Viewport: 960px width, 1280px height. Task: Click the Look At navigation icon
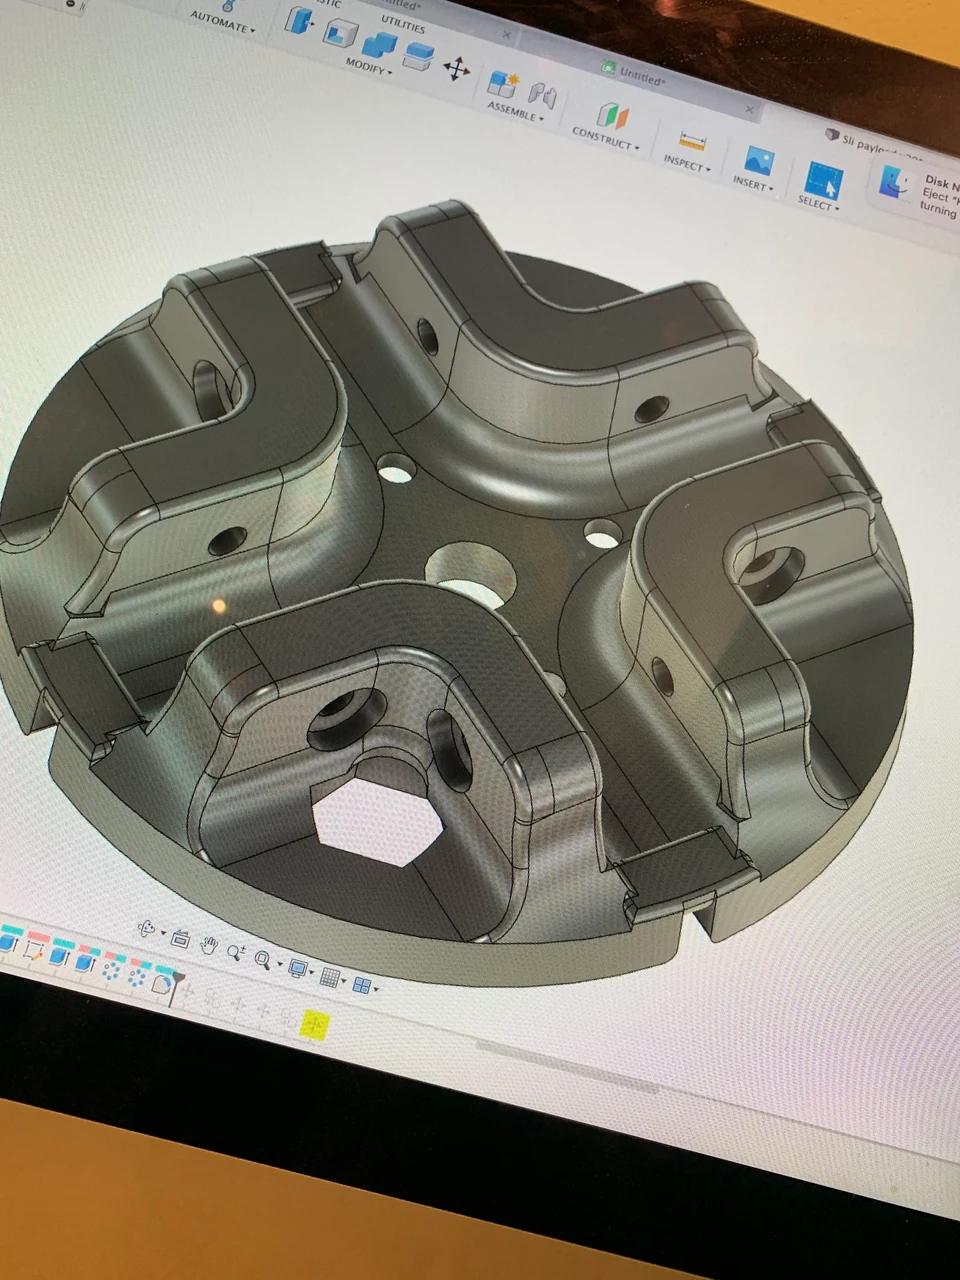[180, 938]
